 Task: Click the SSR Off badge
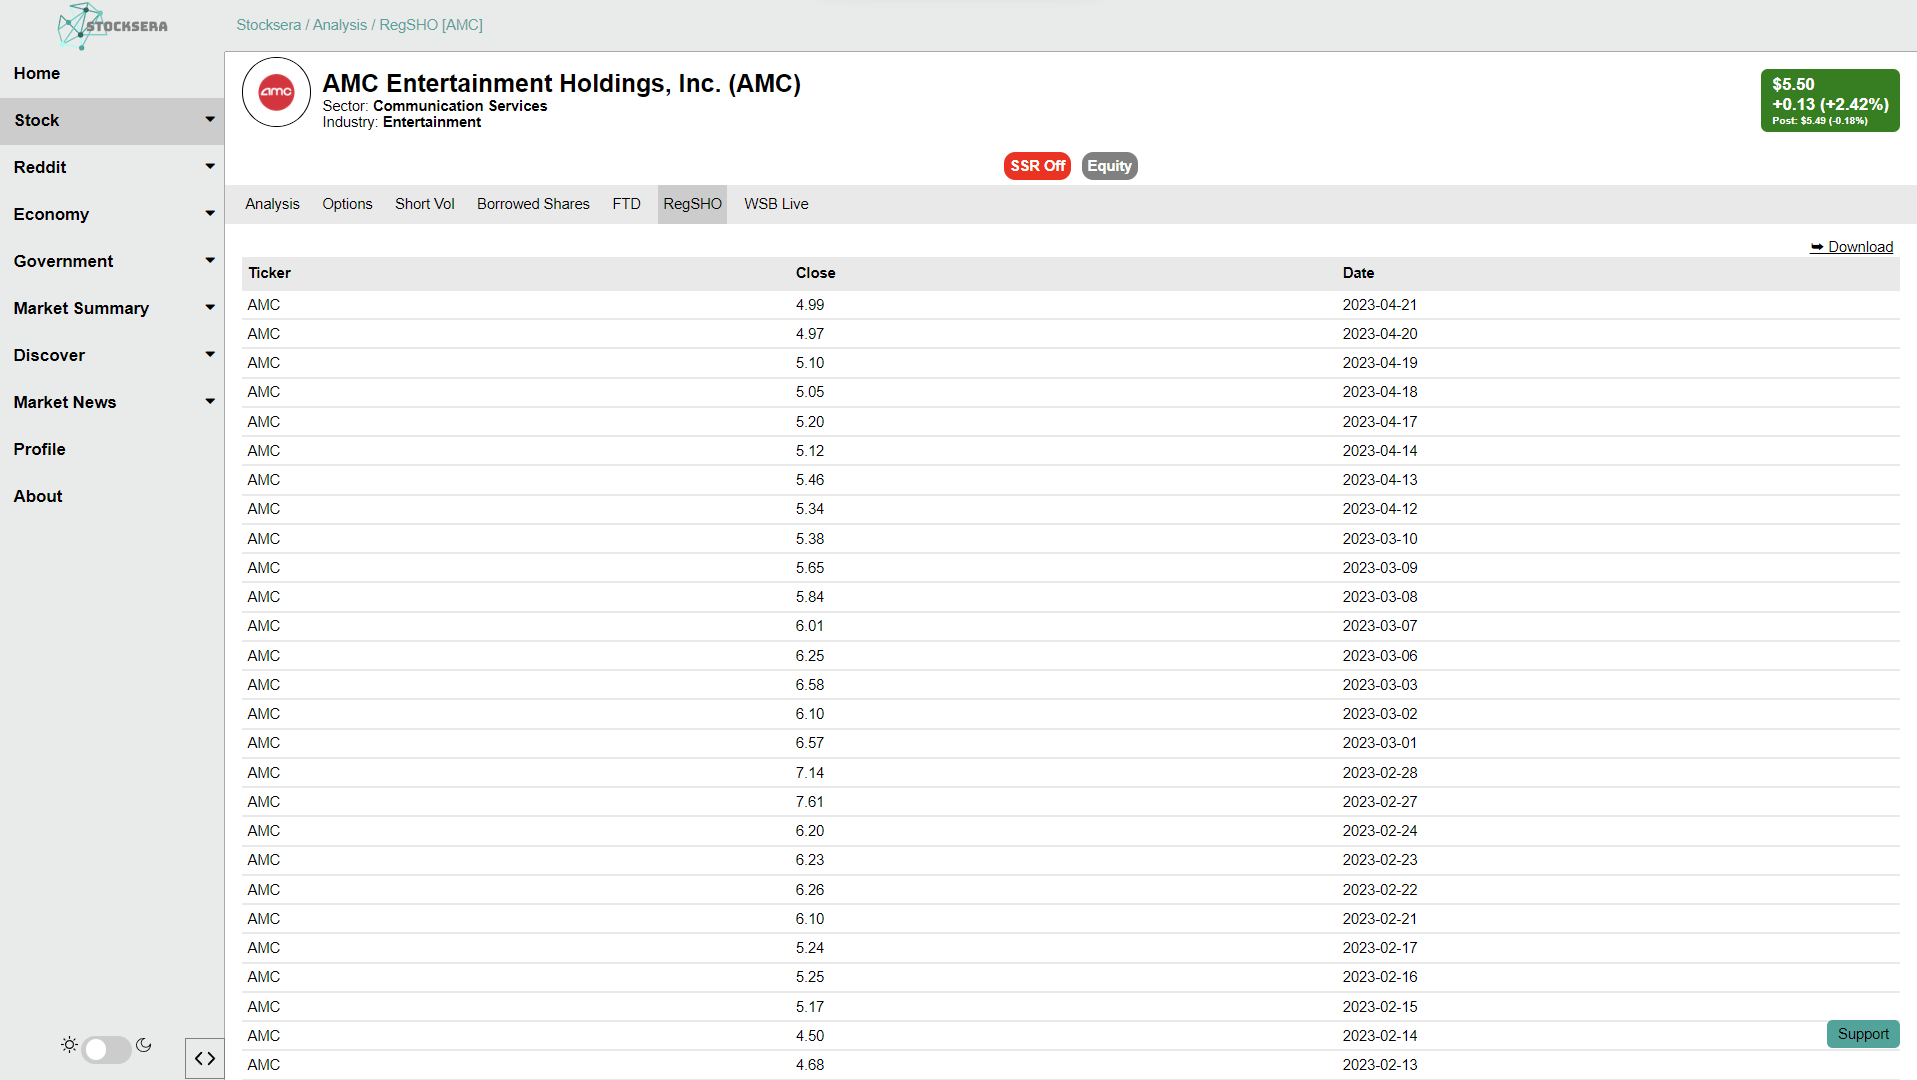[1037, 166]
